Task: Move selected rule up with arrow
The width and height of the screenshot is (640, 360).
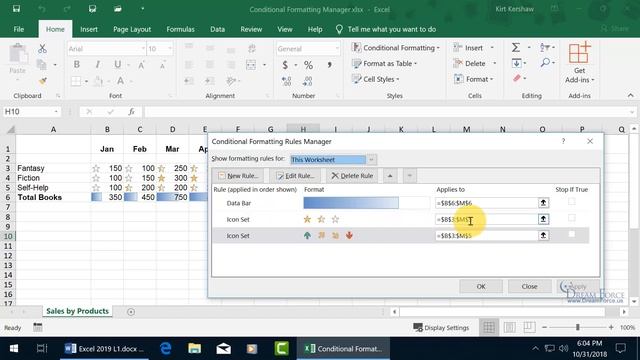Action: (x=390, y=176)
